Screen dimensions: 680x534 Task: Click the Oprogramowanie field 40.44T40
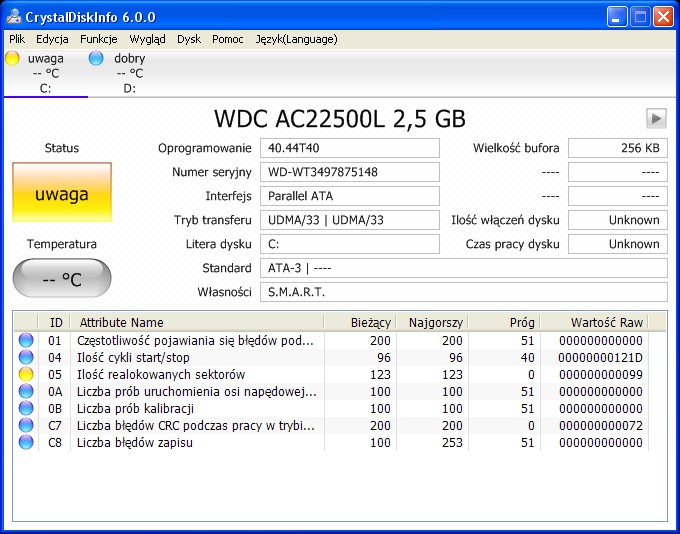350,148
